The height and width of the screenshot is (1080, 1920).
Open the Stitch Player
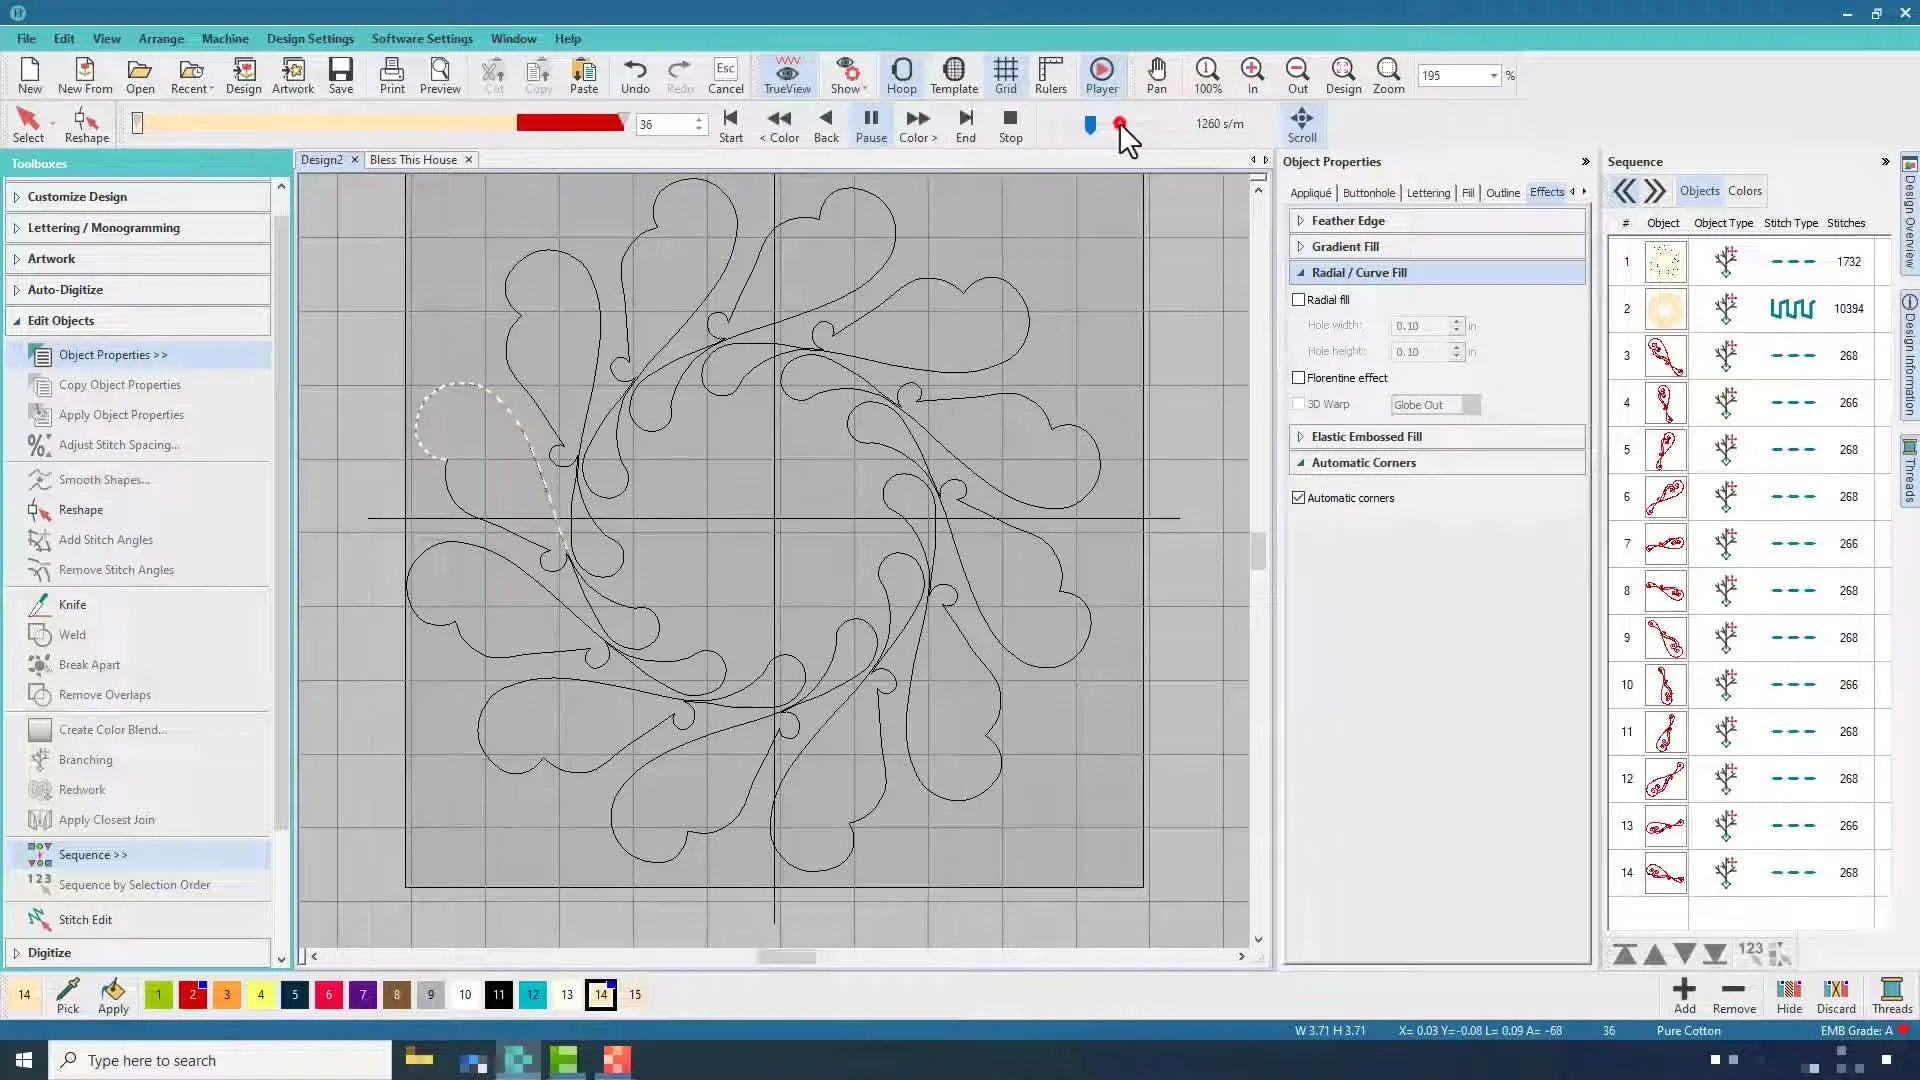click(1100, 75)
